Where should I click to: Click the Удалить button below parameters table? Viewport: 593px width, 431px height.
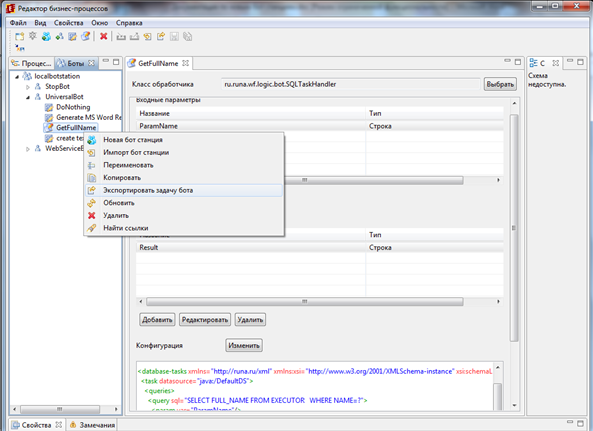(x=250, y=320)
